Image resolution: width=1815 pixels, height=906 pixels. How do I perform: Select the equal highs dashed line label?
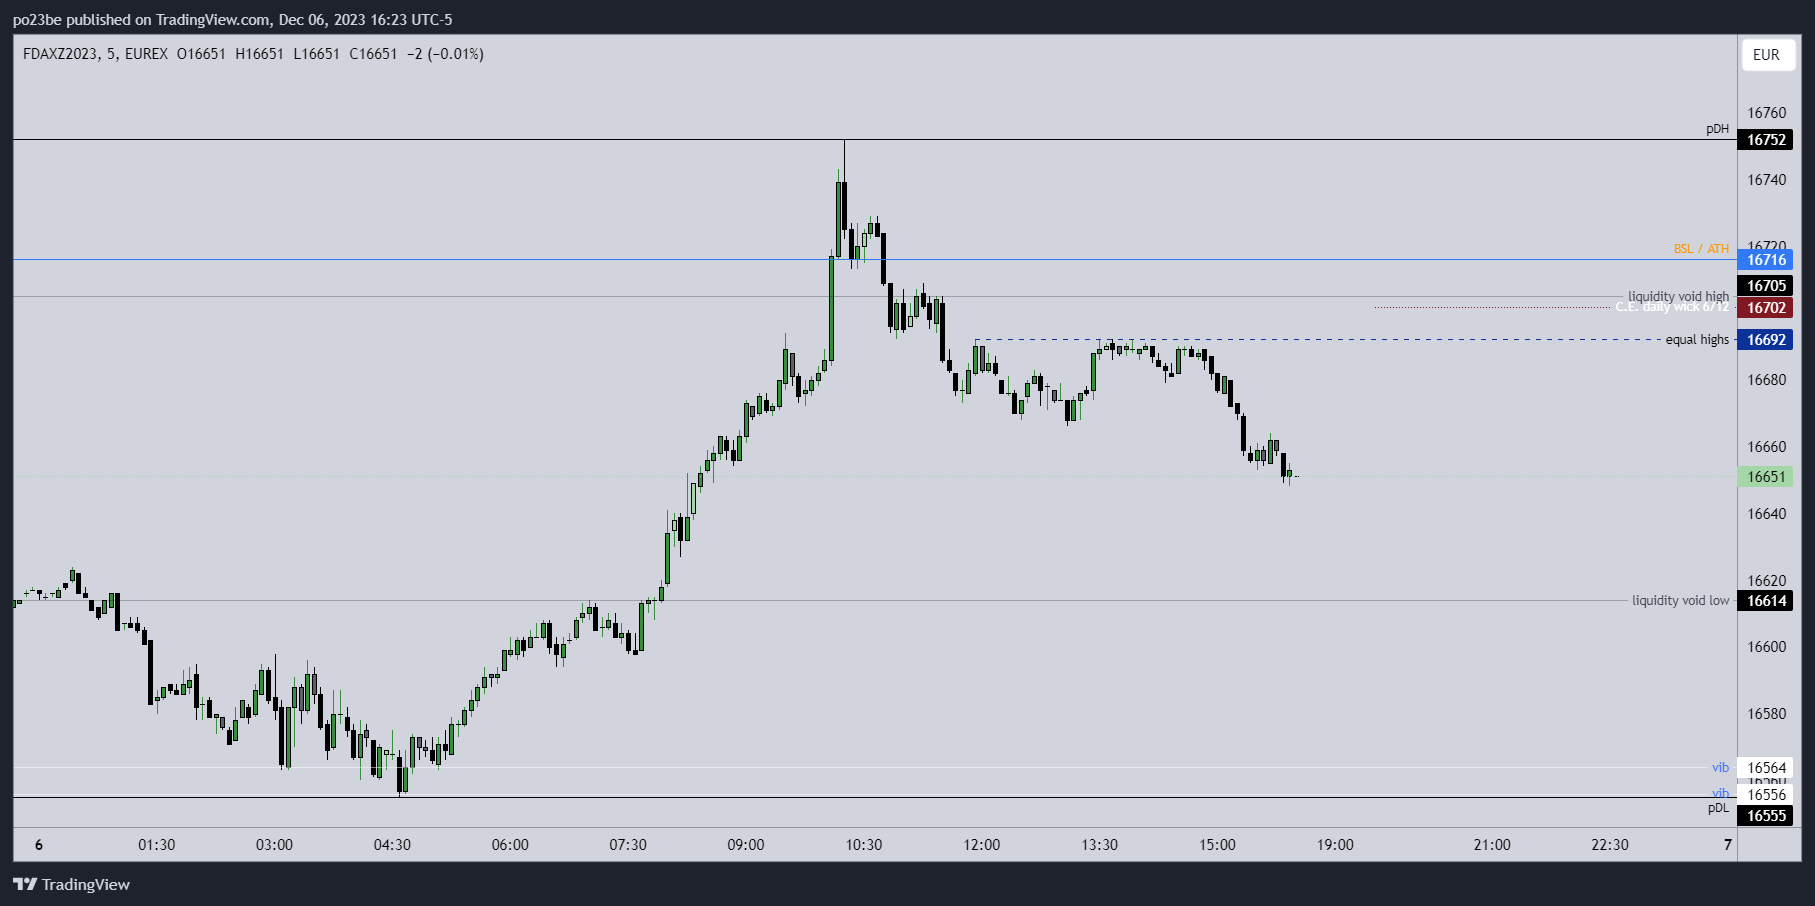(1697, 340)
